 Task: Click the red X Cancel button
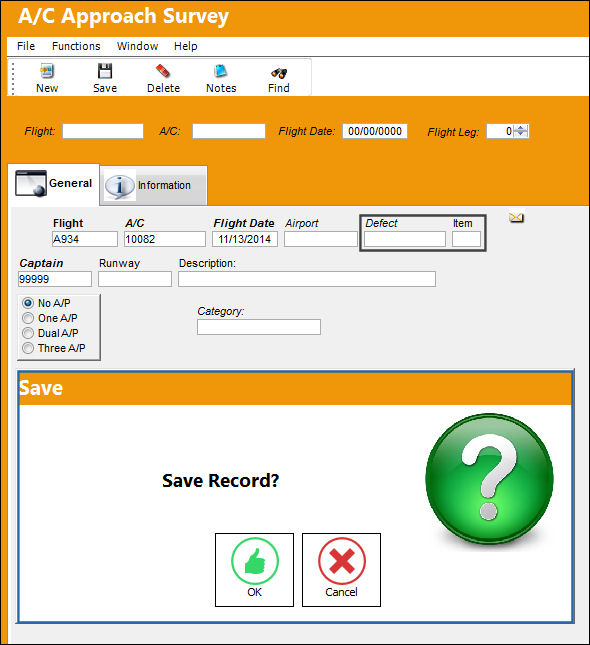[341, 570]
